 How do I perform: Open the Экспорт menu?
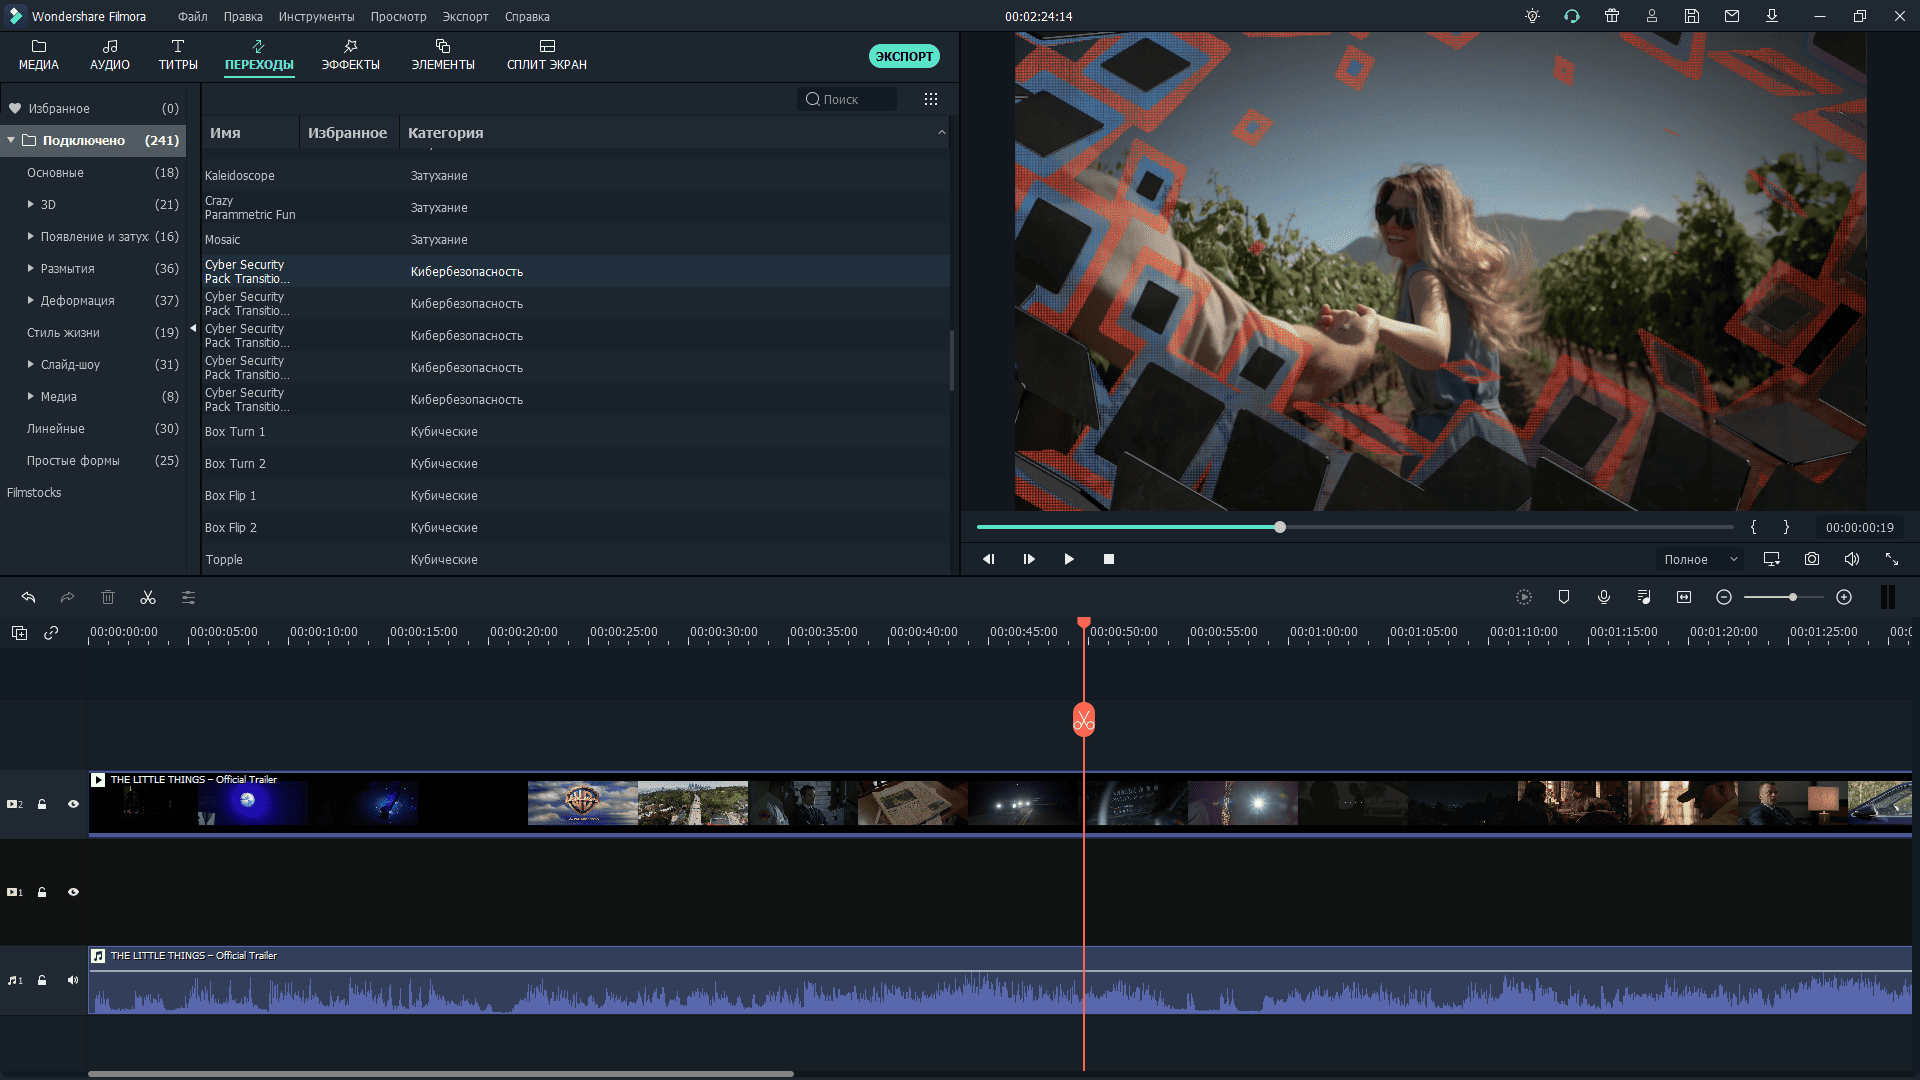pos(465,16)
